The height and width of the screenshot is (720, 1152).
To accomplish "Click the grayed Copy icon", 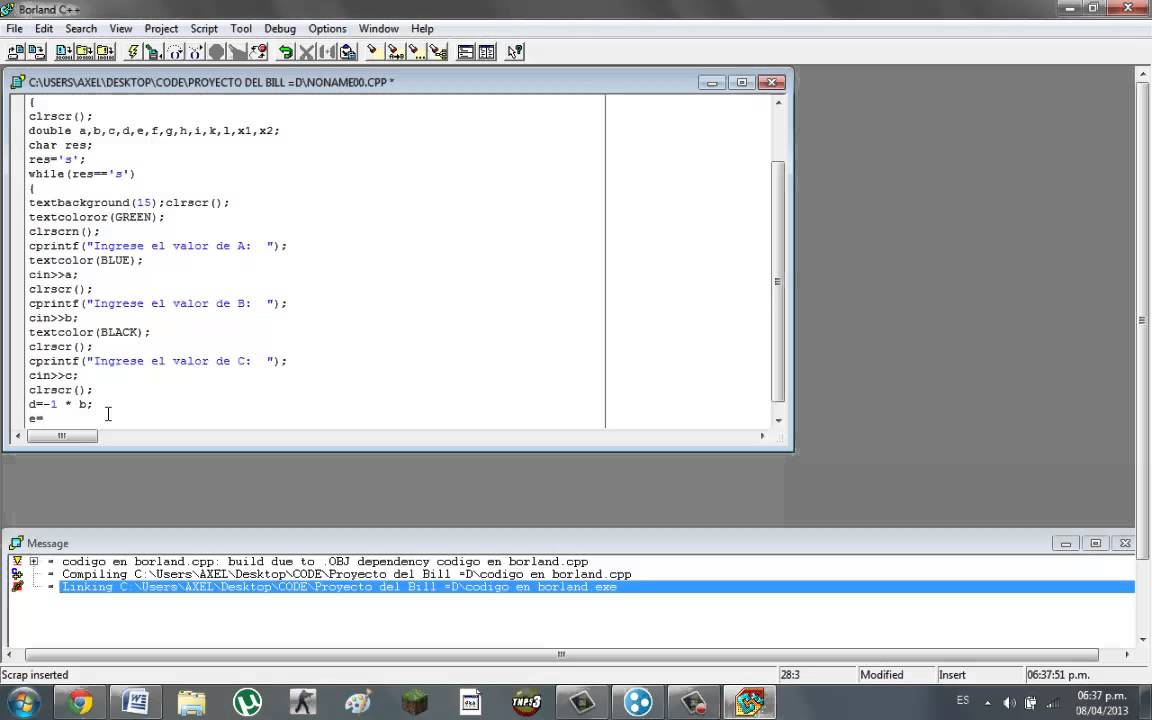I will click(327, 51).
